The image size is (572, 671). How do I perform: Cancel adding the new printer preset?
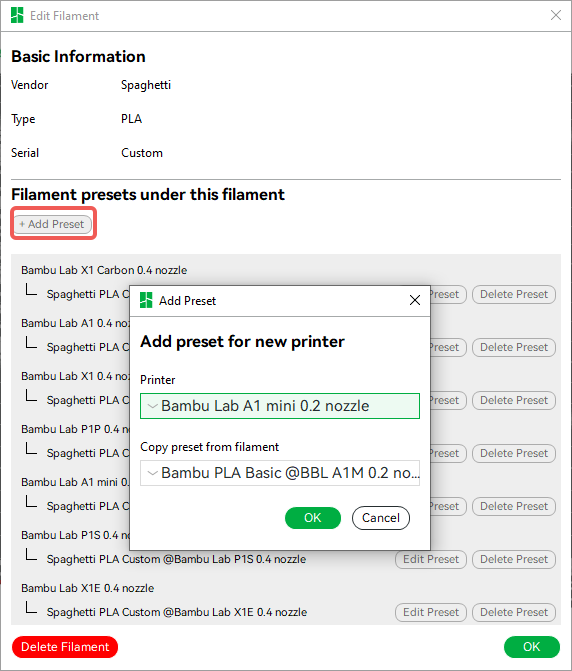coord(381,518)
